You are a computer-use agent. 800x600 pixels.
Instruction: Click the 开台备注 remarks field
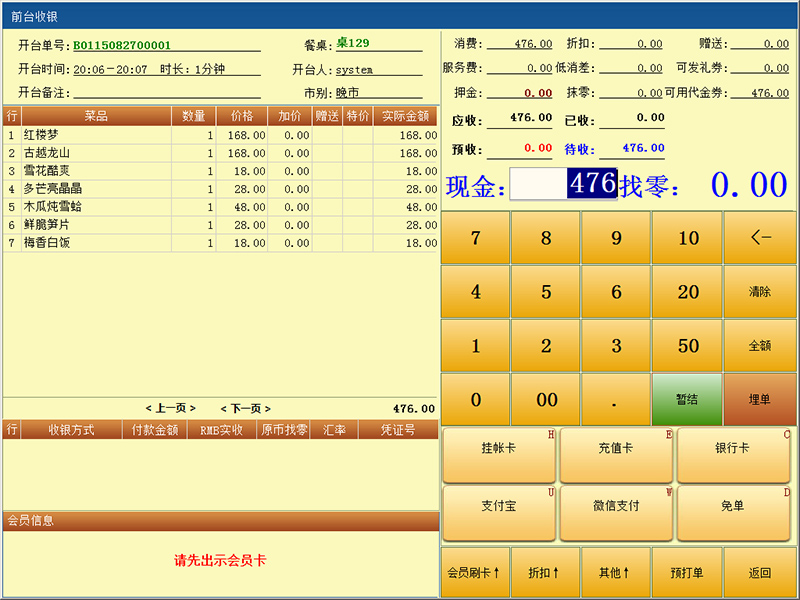[x=167, y=92]
